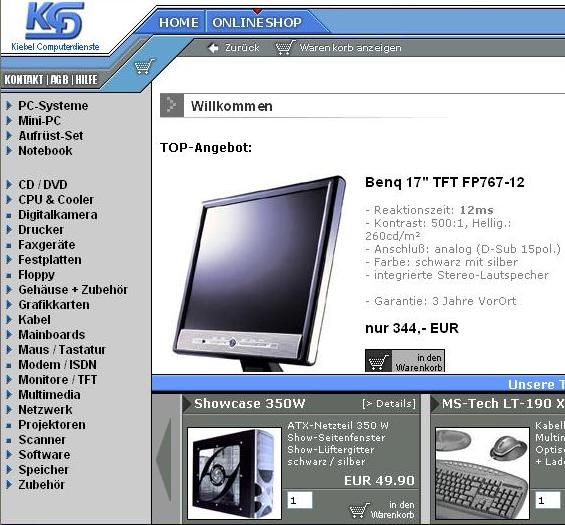Viewport: 565px width, 525px height.
Task: Click the arrow bullet before Drucker
Action: point(9,230)
